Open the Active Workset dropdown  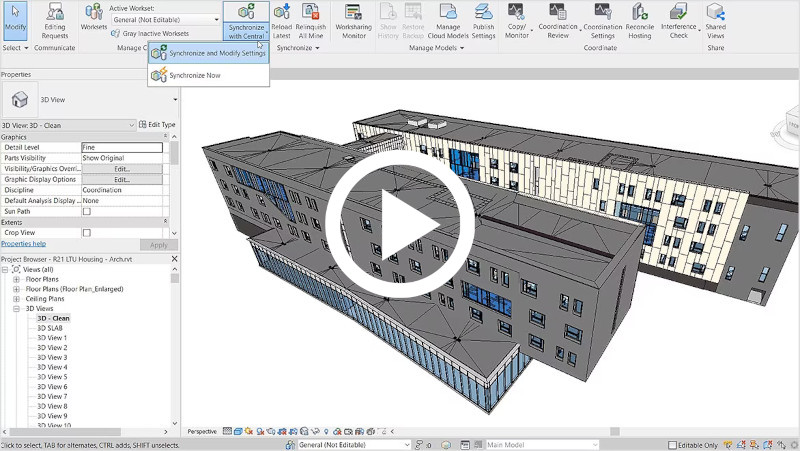(166, 19)
